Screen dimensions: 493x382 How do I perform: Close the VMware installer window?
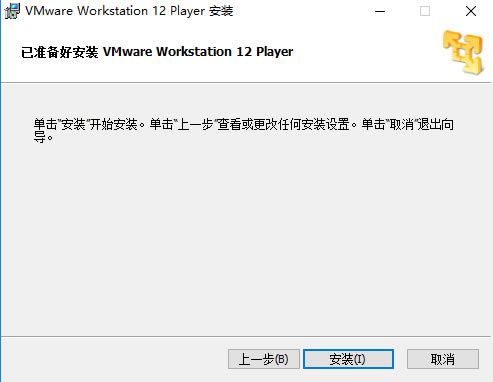click(471, 11)
